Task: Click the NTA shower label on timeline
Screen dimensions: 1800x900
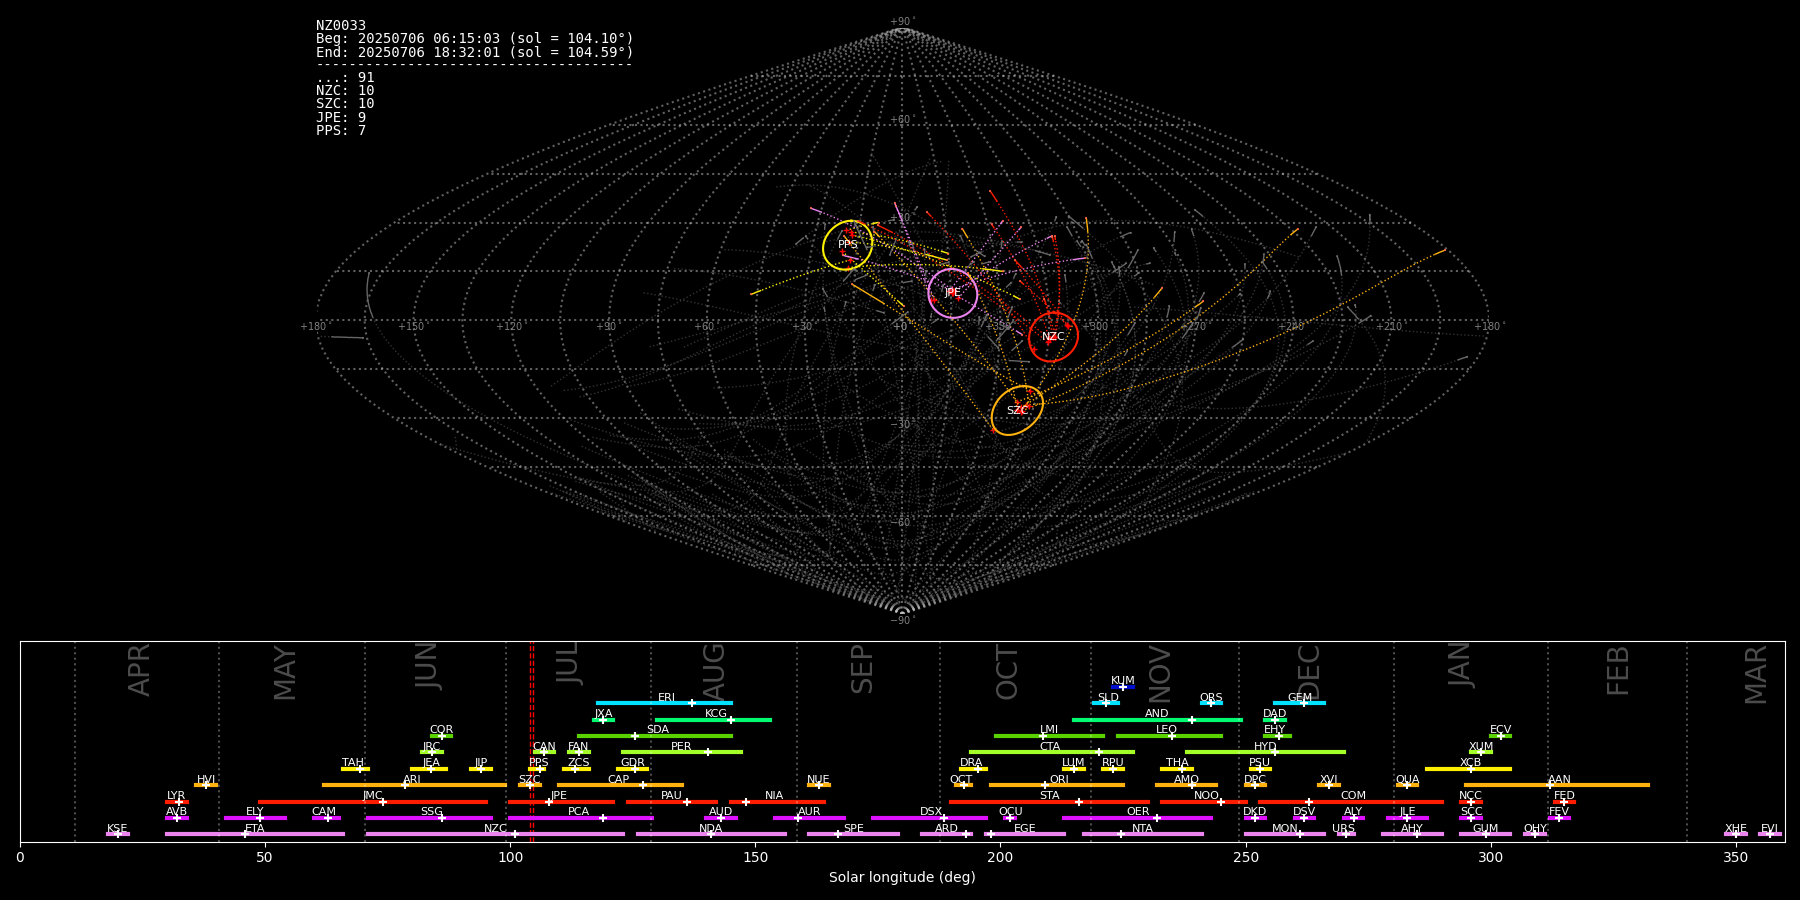Action: pyautogui.click(x=1142, y=829)
